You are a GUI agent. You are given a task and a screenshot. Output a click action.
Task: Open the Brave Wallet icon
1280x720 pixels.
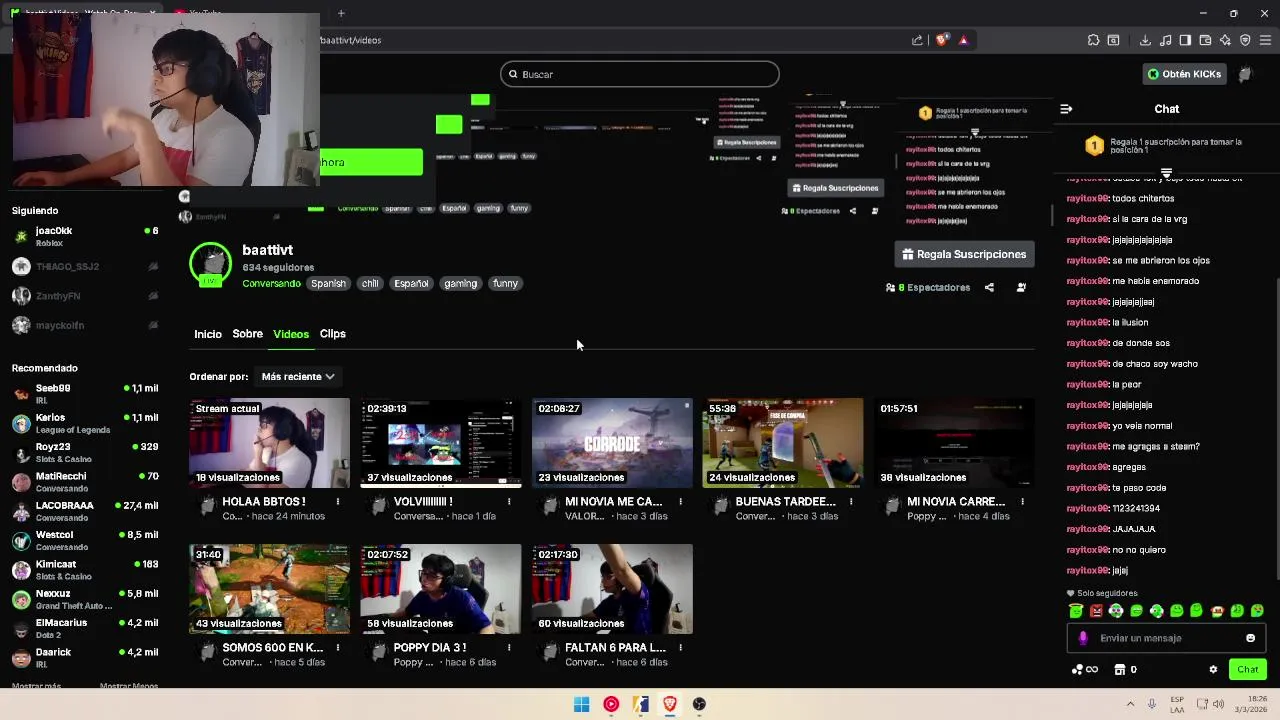pos(1205,40)
